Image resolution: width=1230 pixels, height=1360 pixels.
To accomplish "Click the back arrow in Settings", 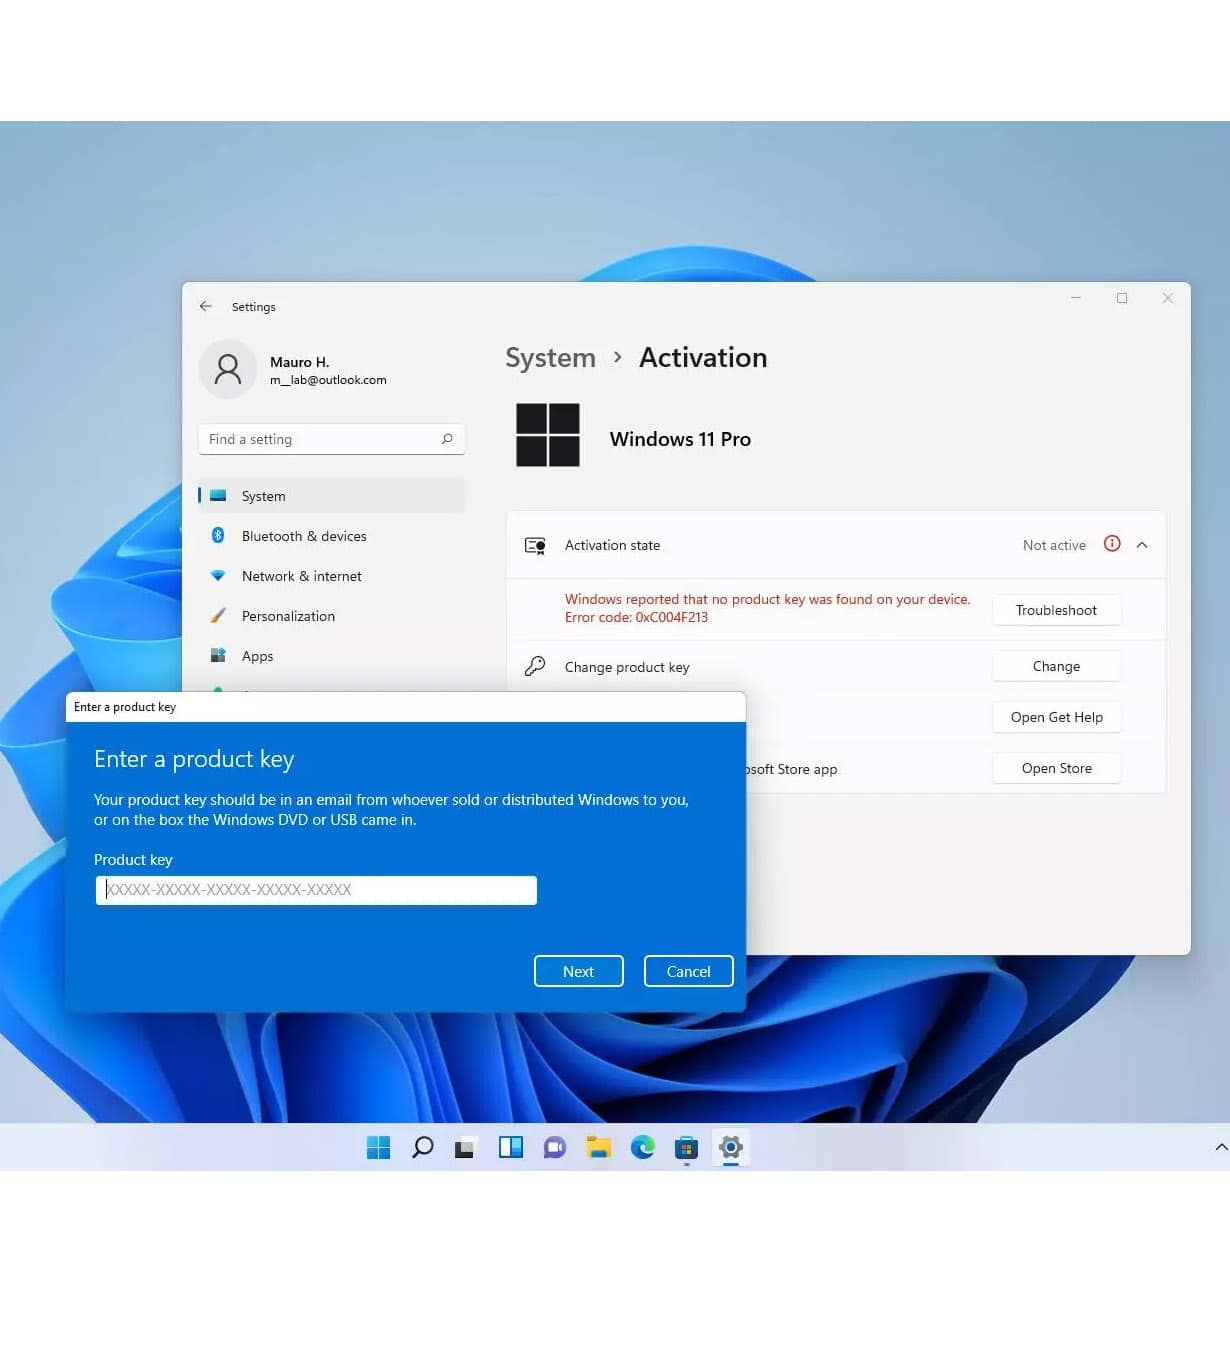I will (206, 306).
